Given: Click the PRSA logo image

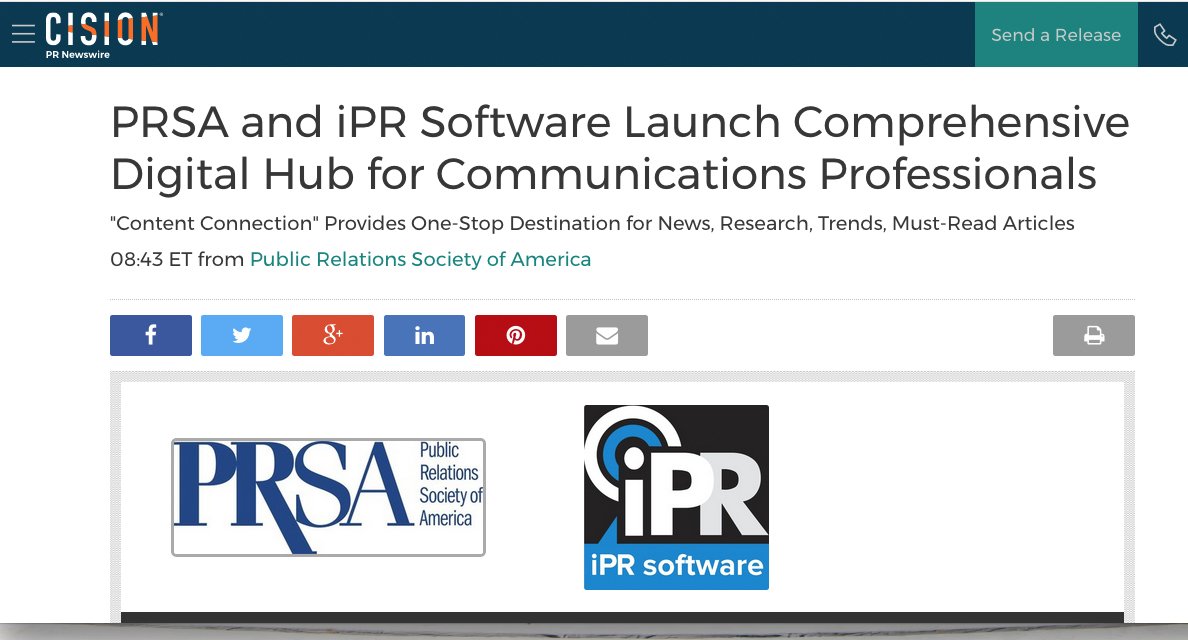Looking at the screenshot, I should click(328, 497).
